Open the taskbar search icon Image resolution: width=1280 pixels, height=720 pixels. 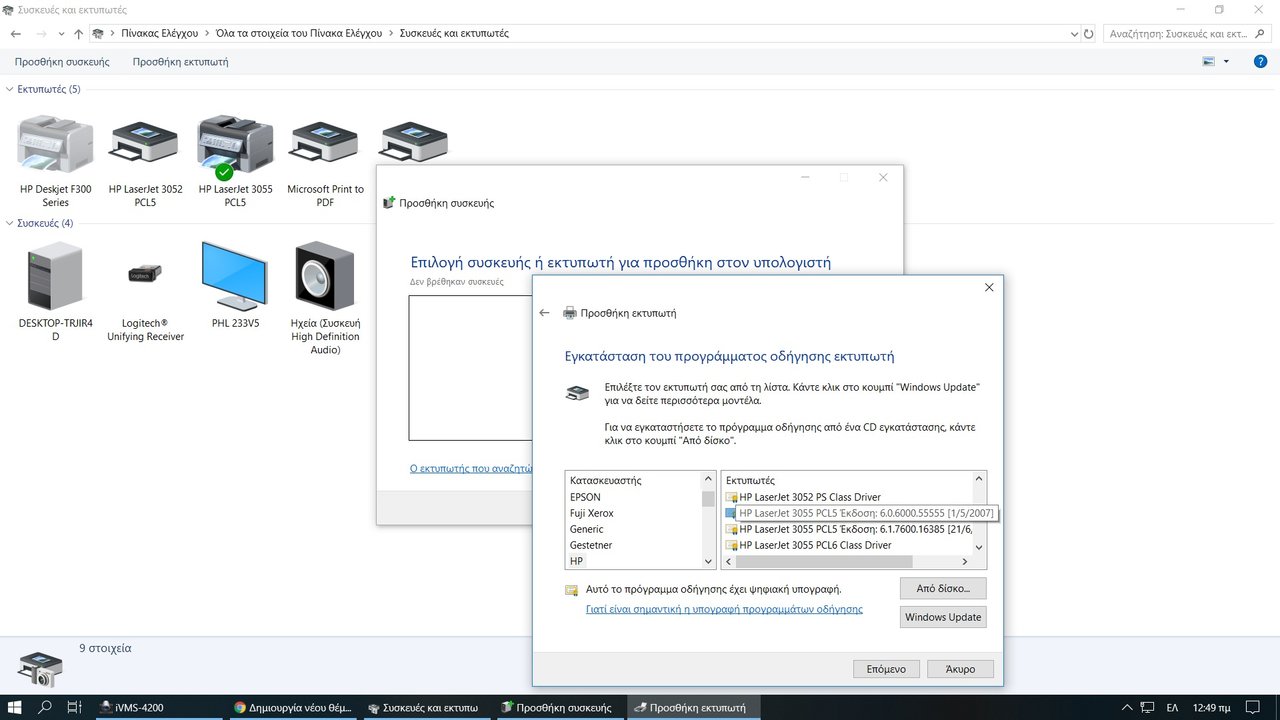coord(45,707)
